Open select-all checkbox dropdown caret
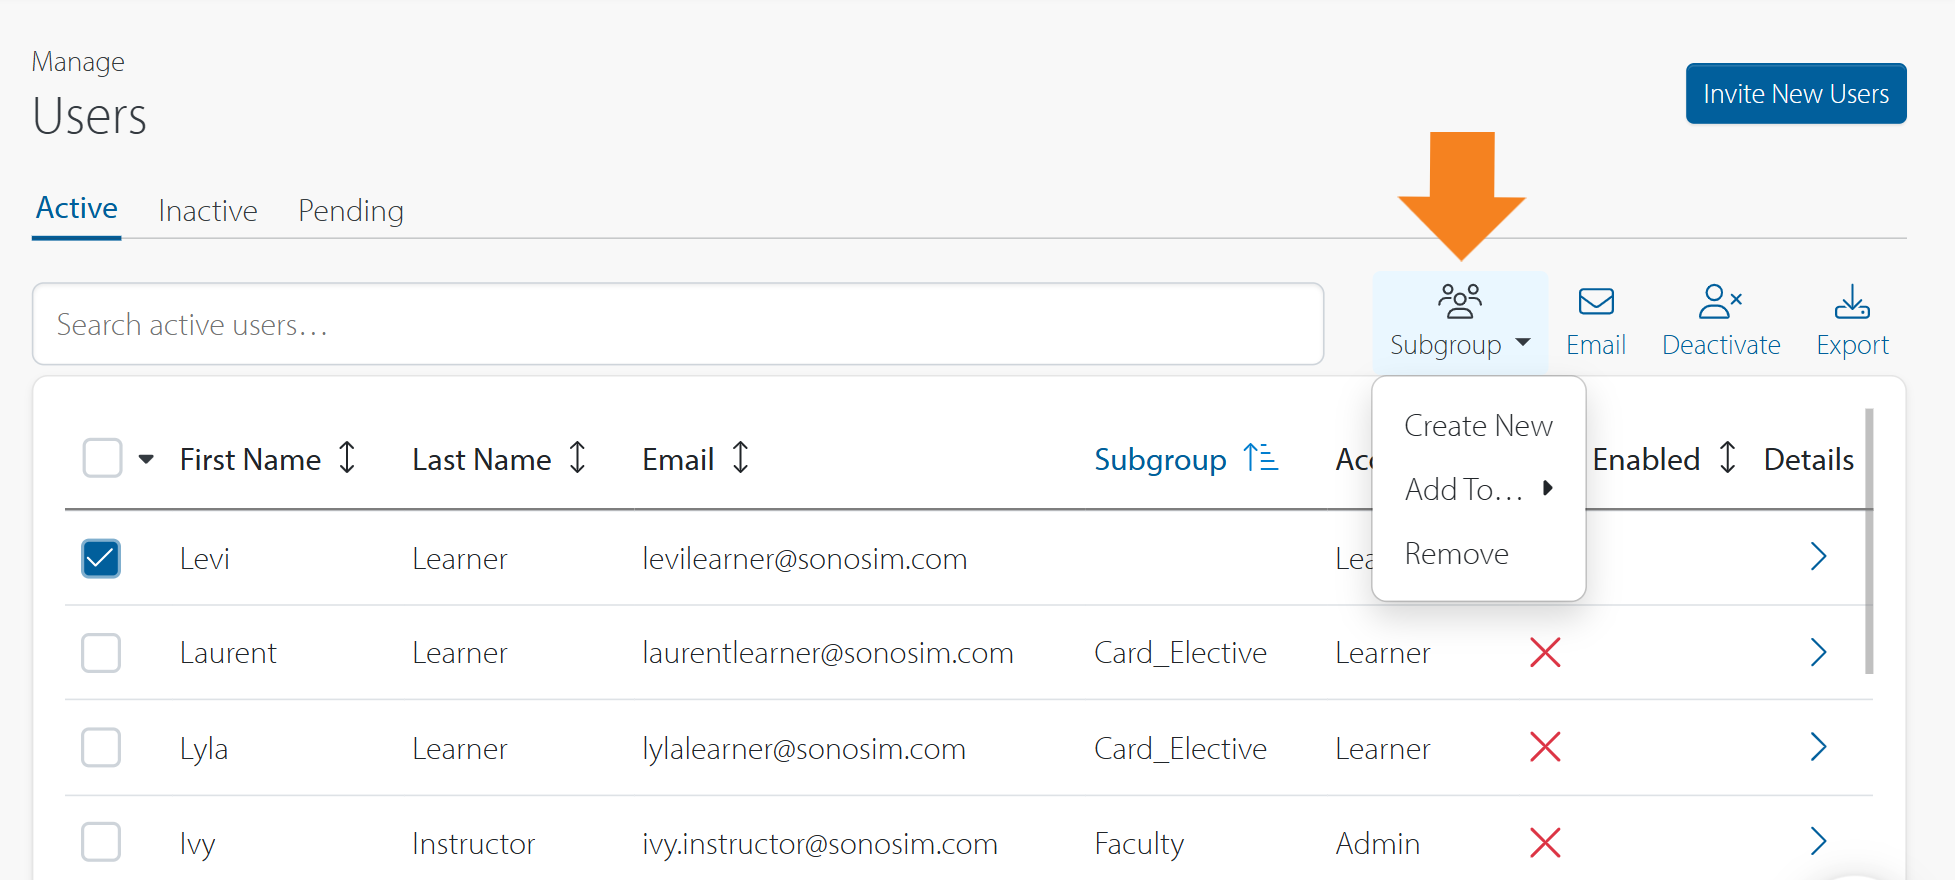Viewport: 1955px width, 880px height. pyautogui.click(x=146, y=460)
